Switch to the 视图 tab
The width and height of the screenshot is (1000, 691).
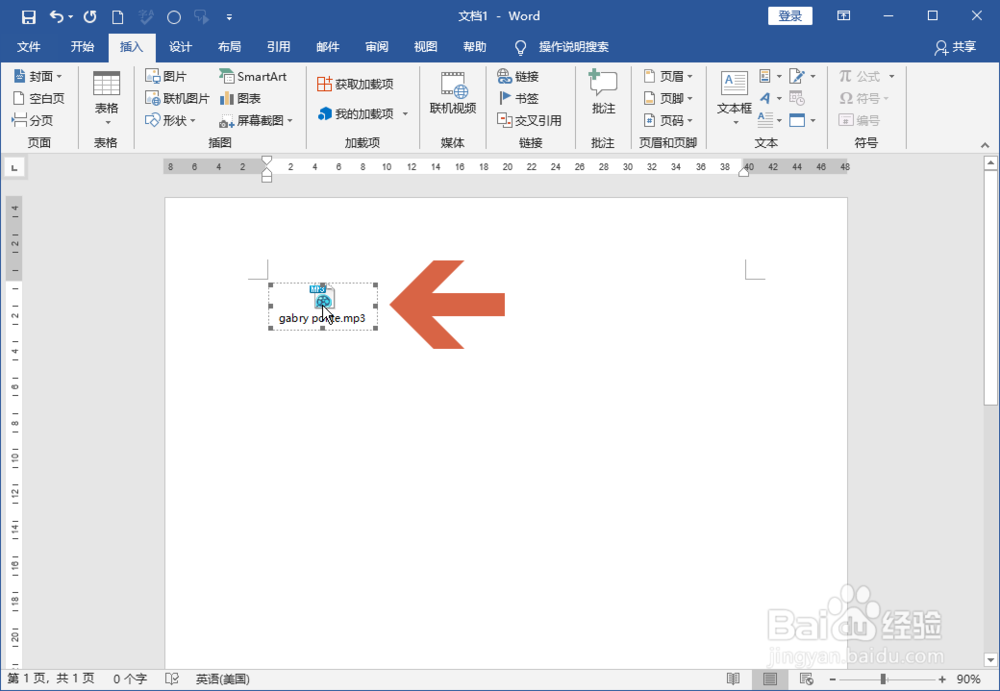click(426, 47)
